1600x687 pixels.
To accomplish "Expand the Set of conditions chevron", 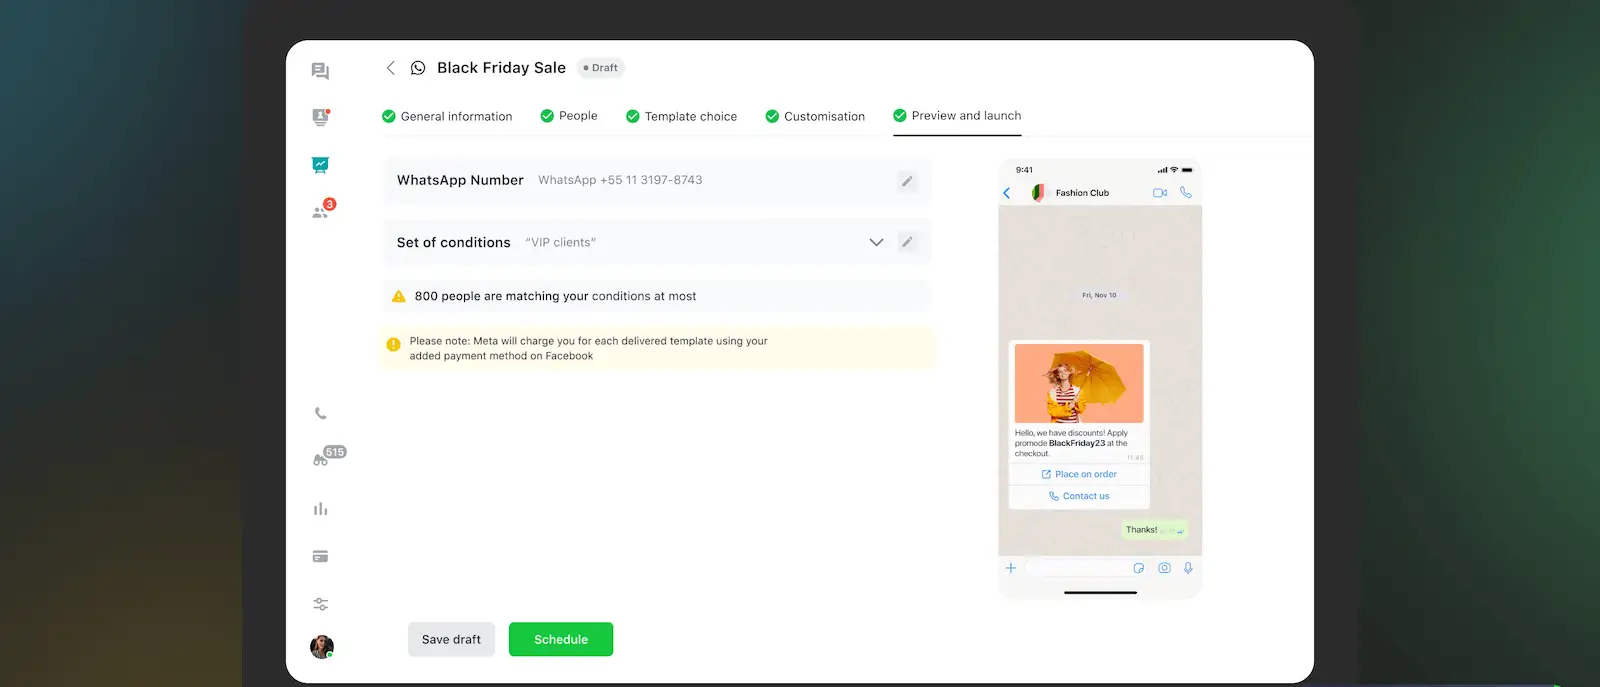I will point(876,242).
